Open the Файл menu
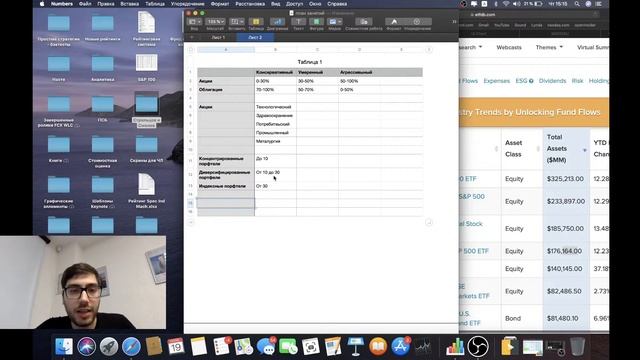This screenshot has height=360, width=640. (x=85, y=4)
